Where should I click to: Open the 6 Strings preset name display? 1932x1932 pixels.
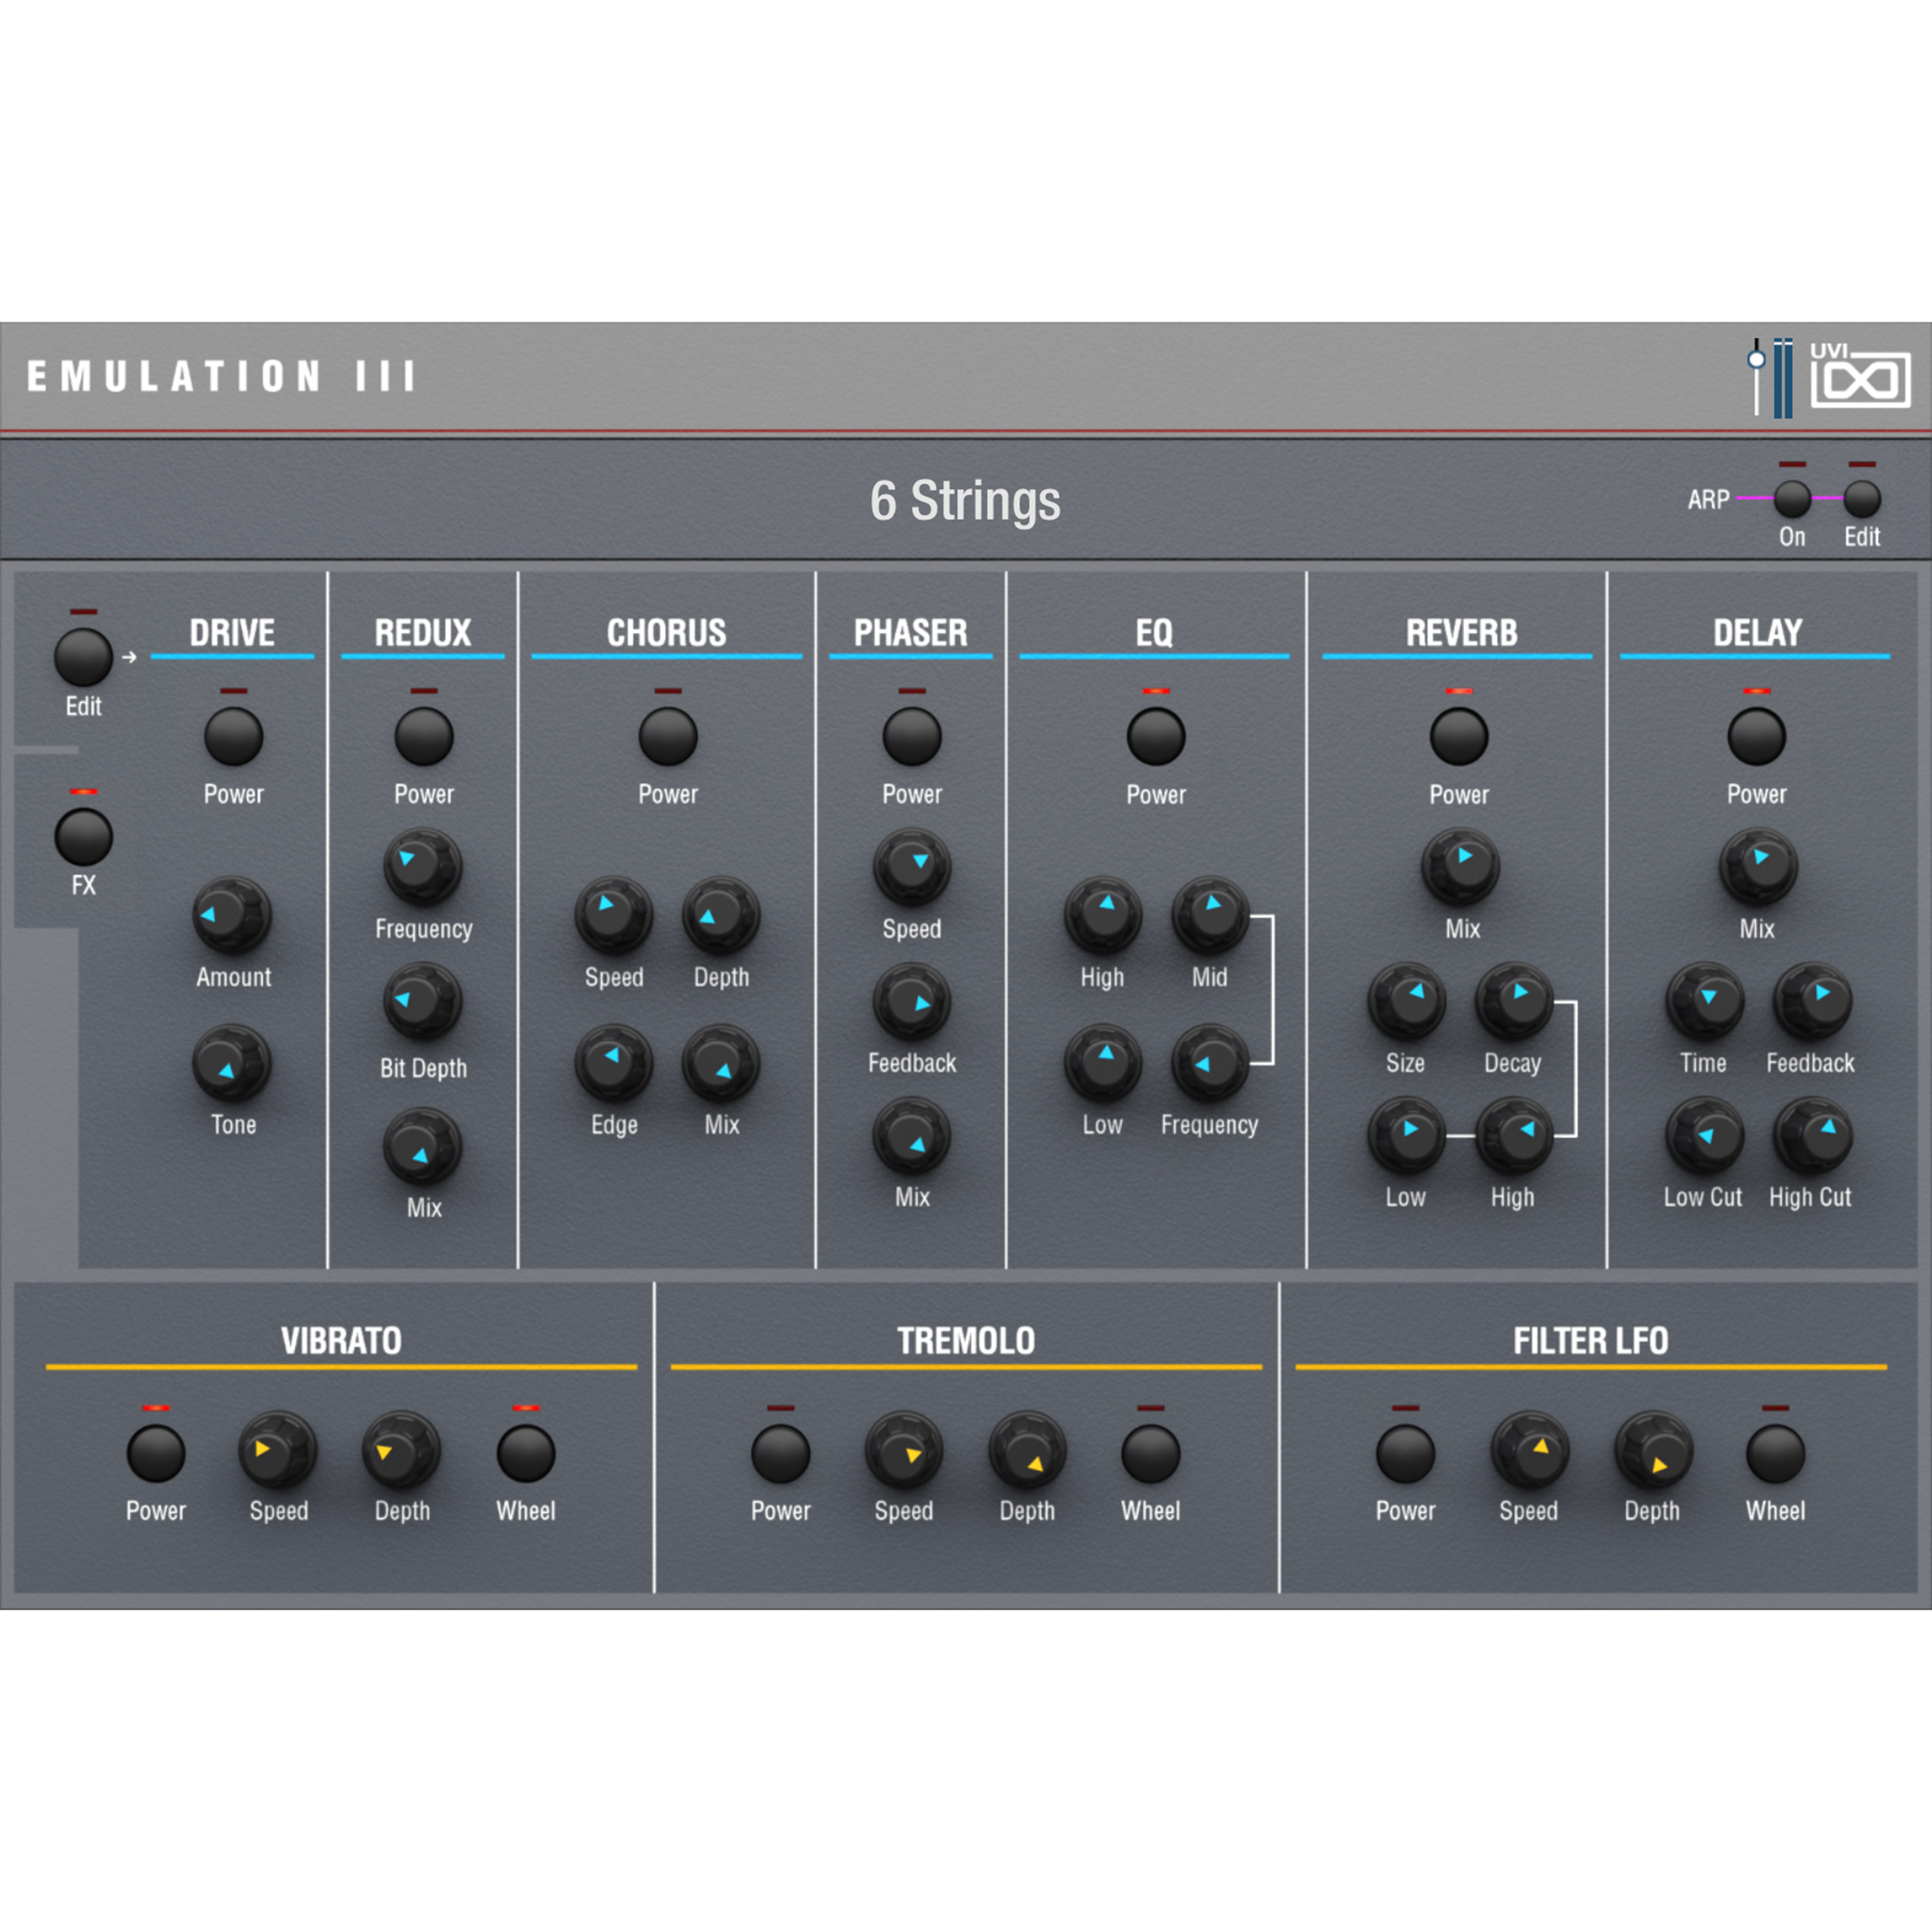965,500
